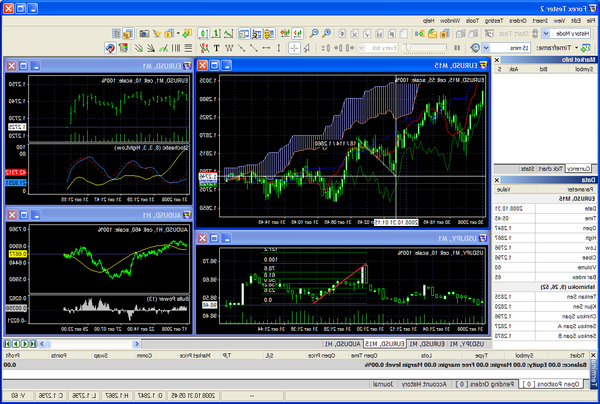Click the Tenkan Sen row in Data panel
600x404 pixels.
pyautogui.click(x=546, y=296)
